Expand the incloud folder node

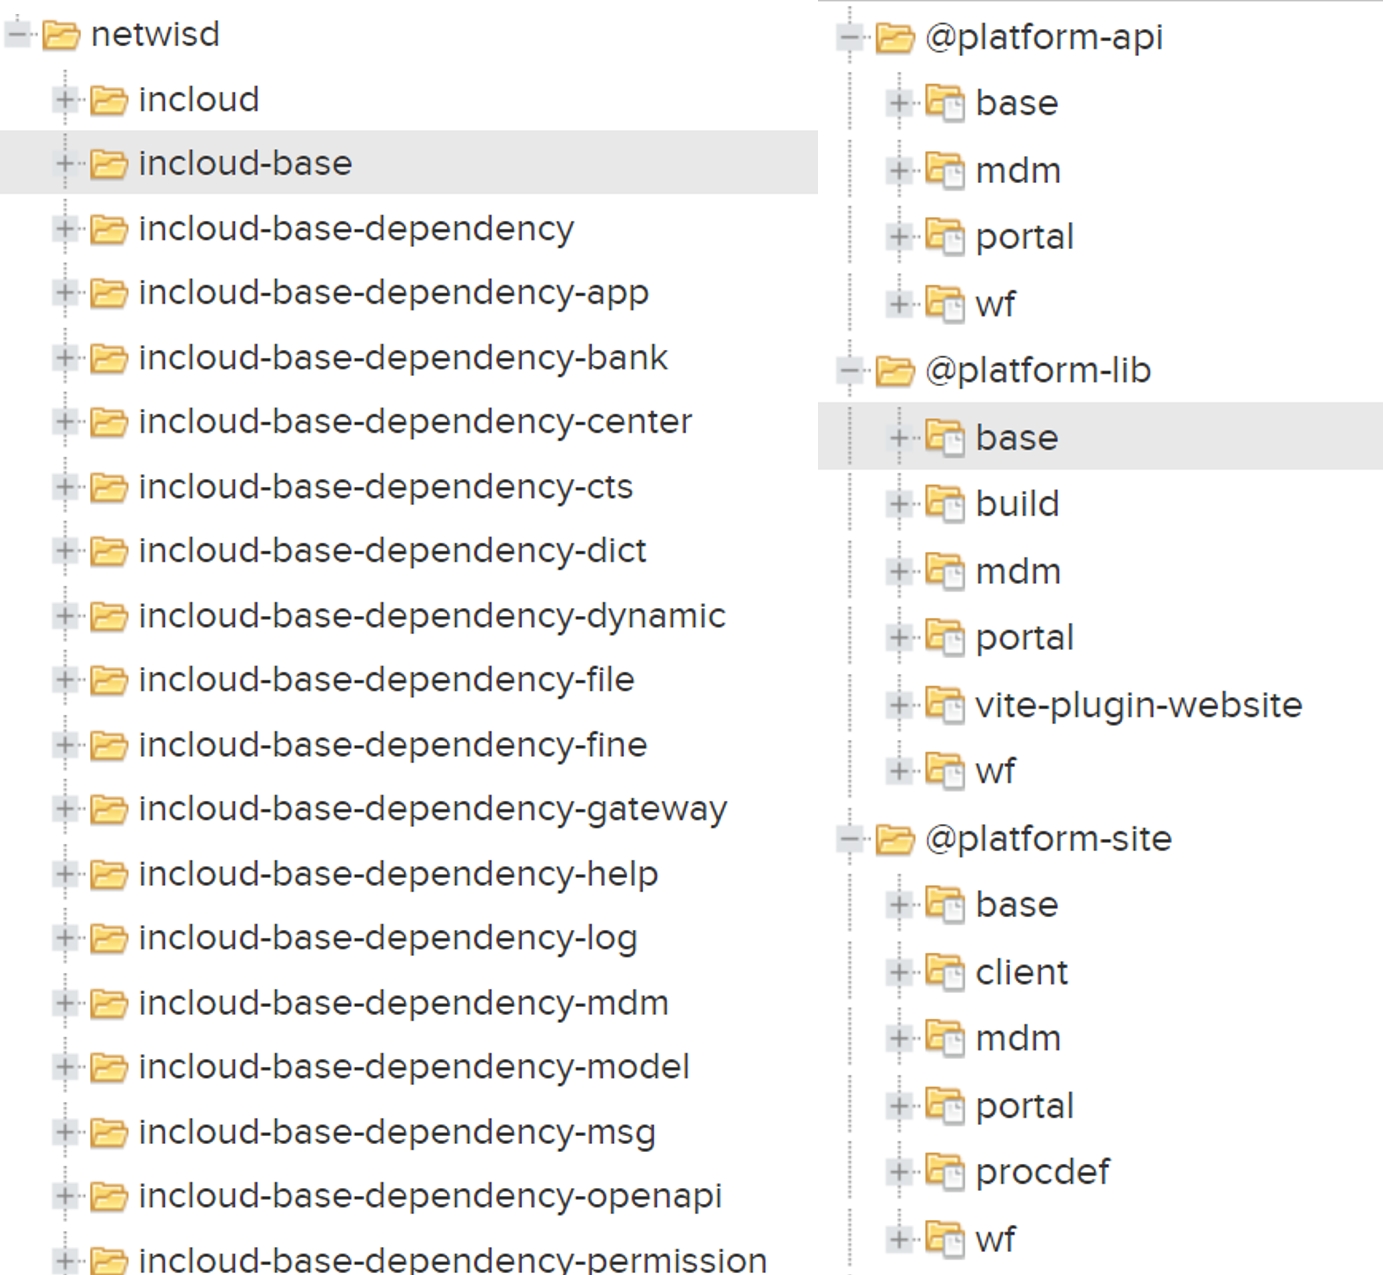click(65, 100)
